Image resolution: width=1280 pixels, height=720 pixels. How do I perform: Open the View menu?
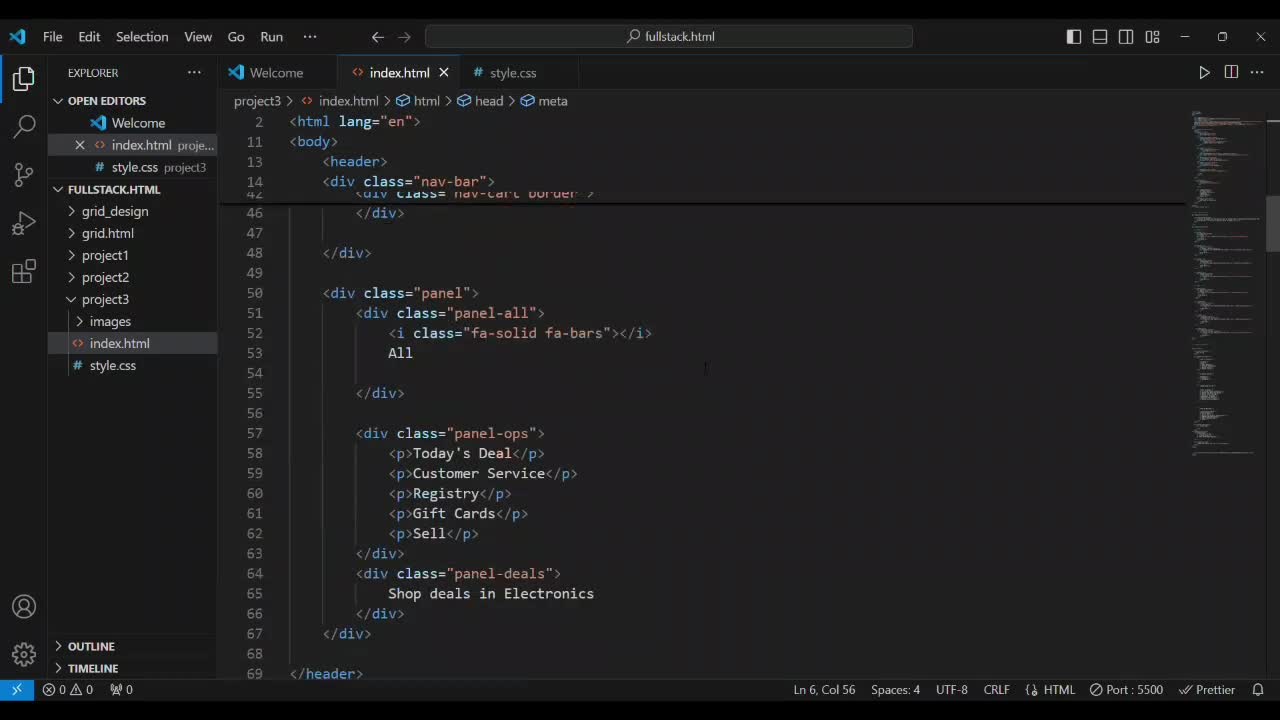[198, 37]
